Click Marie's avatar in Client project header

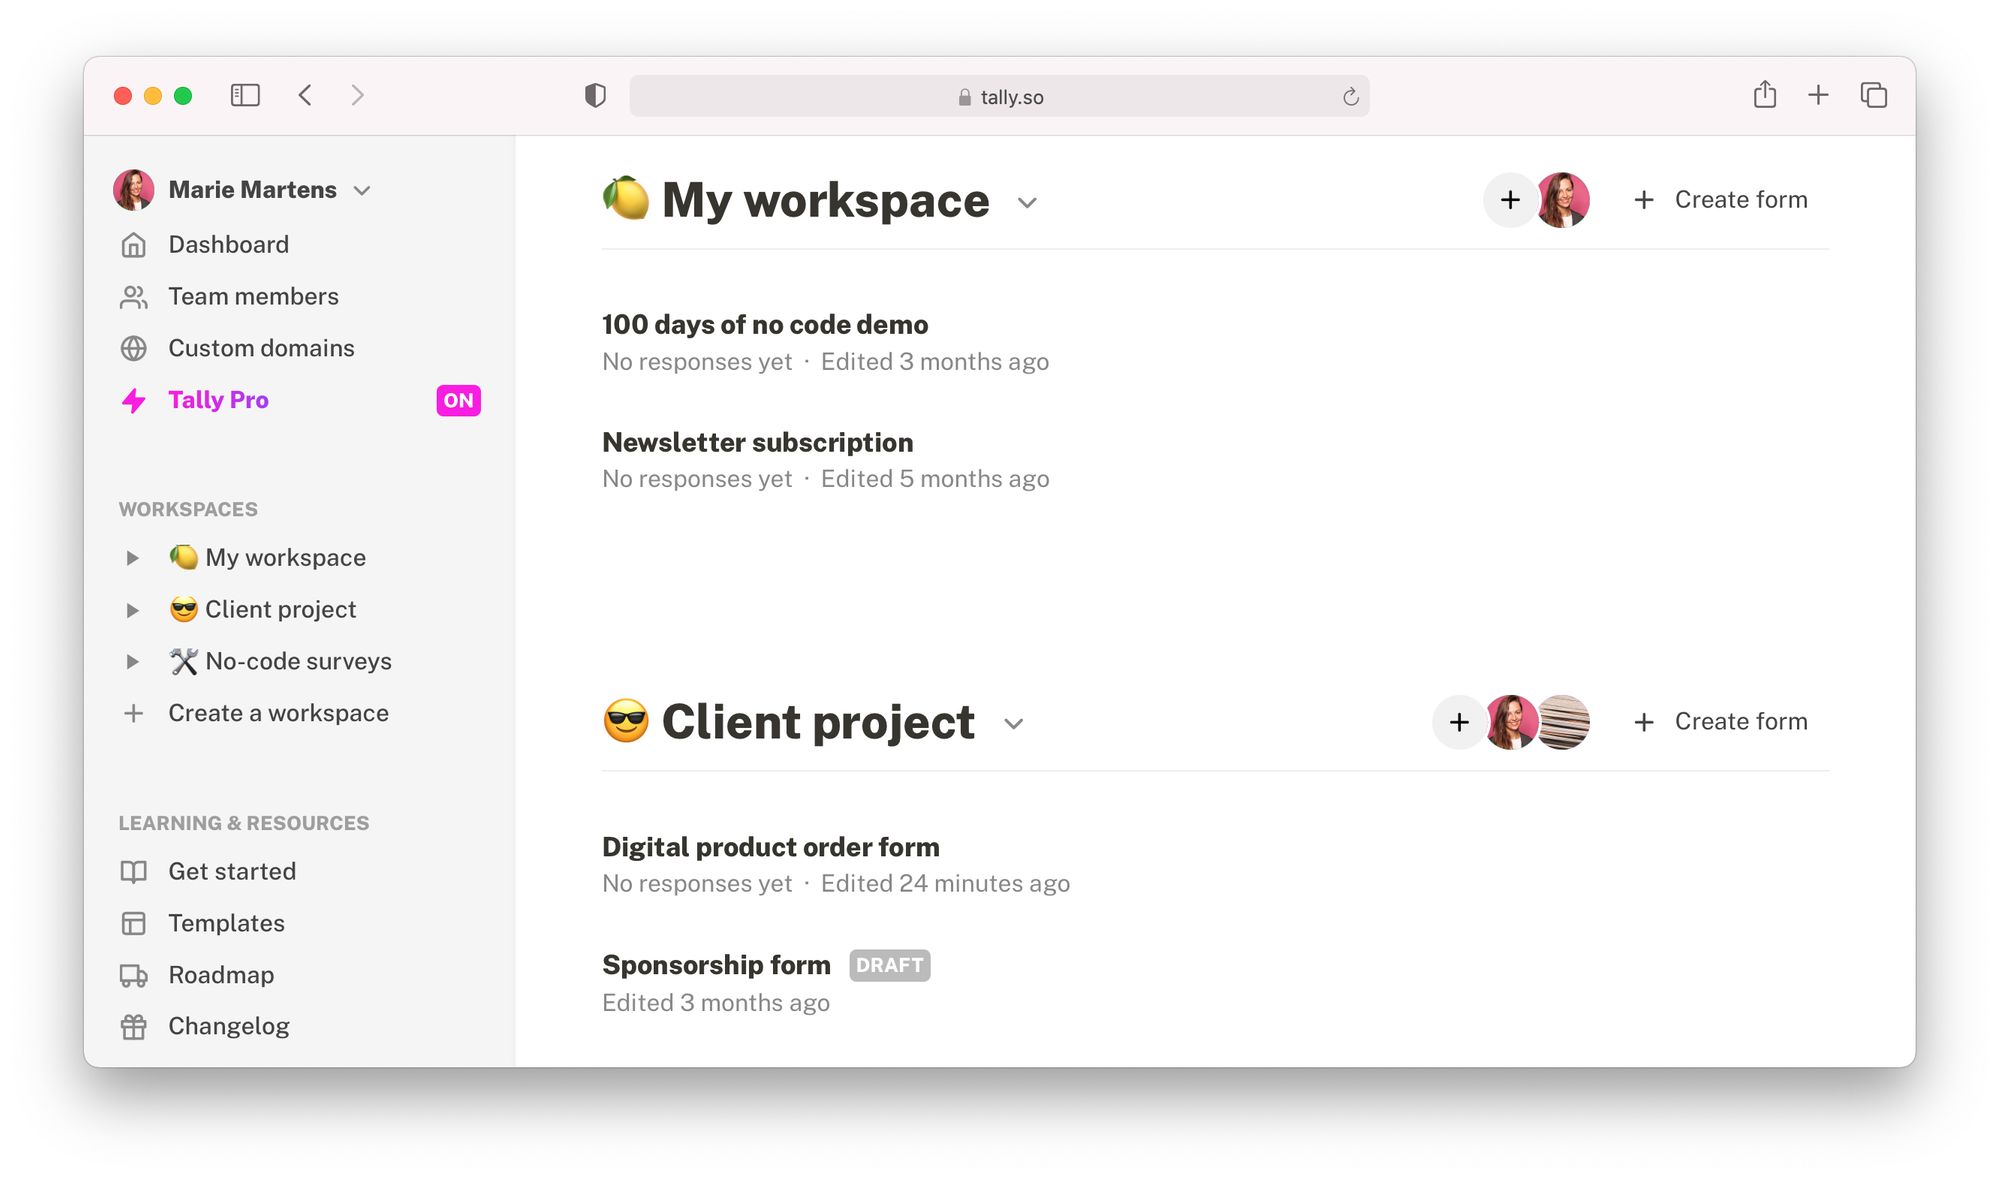click(x=1512, y=722)
